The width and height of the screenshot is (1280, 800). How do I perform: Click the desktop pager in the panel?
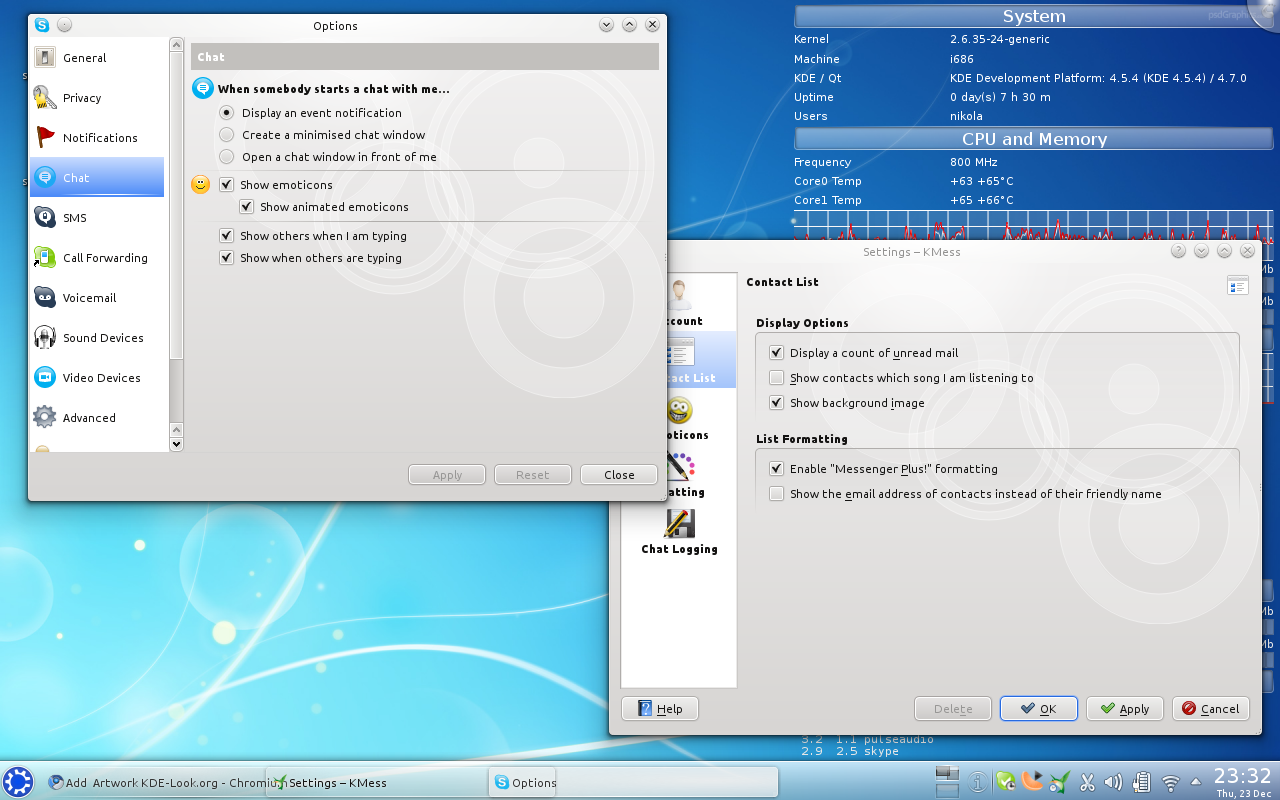[x=947, y=782]
